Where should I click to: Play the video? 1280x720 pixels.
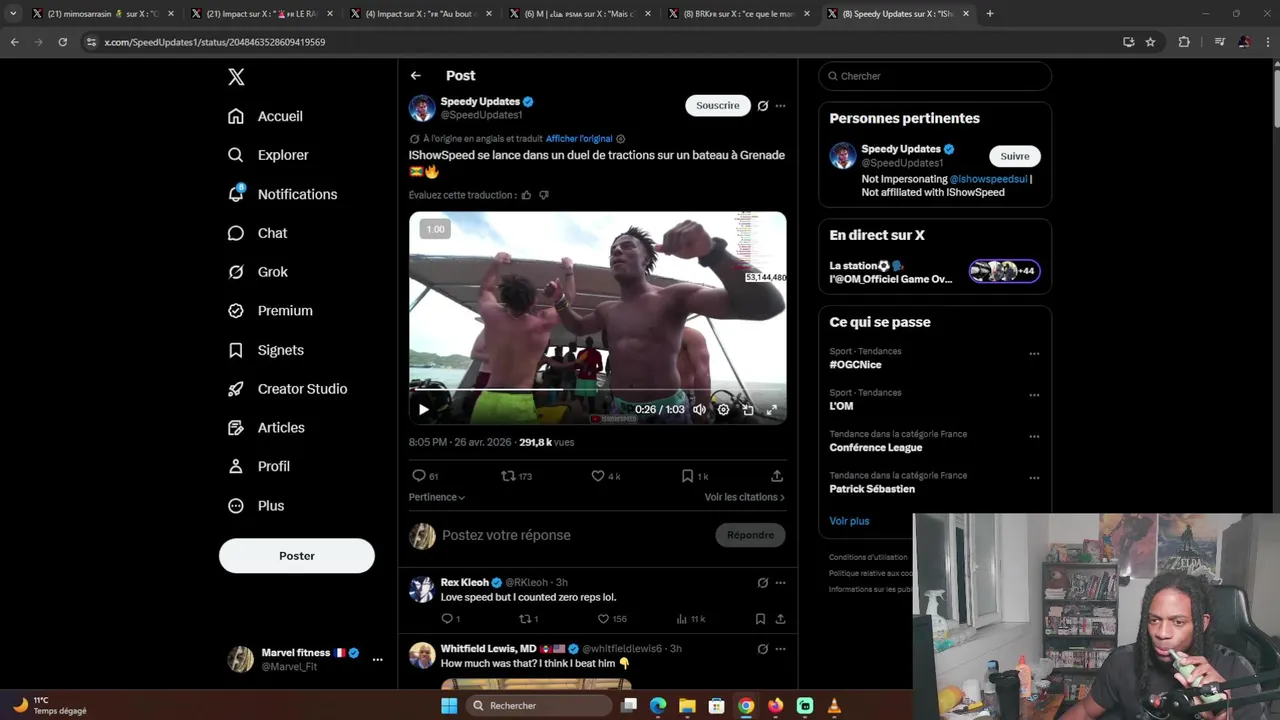[x=424, y=409]
